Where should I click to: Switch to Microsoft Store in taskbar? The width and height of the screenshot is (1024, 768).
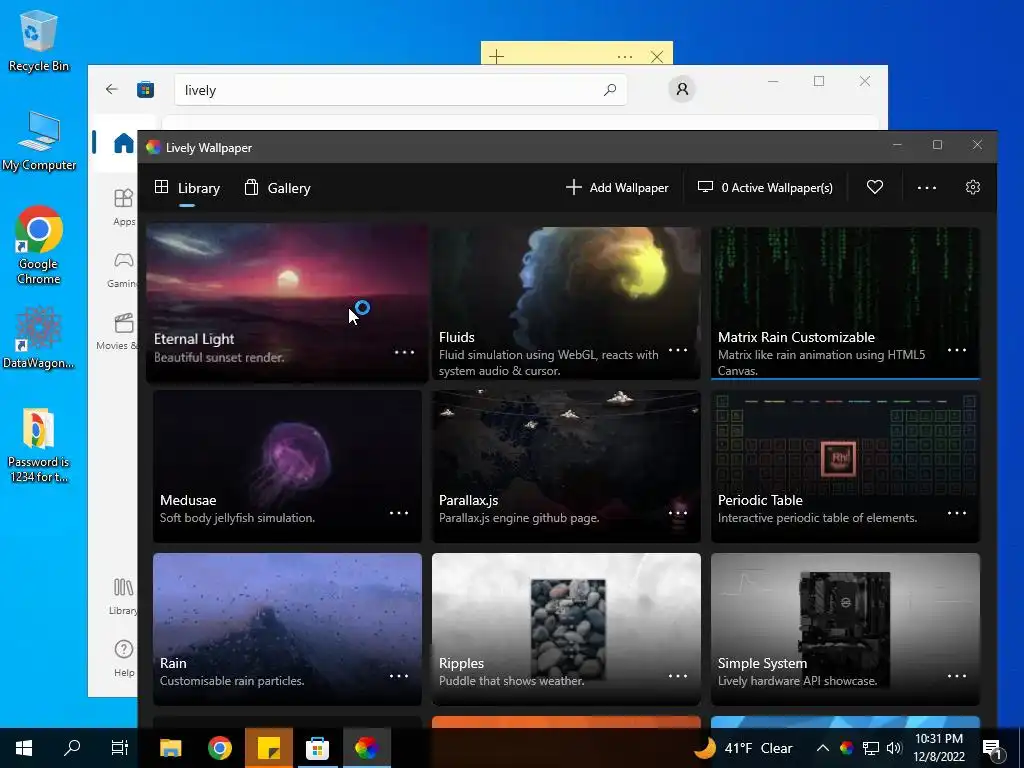(317, 748)
